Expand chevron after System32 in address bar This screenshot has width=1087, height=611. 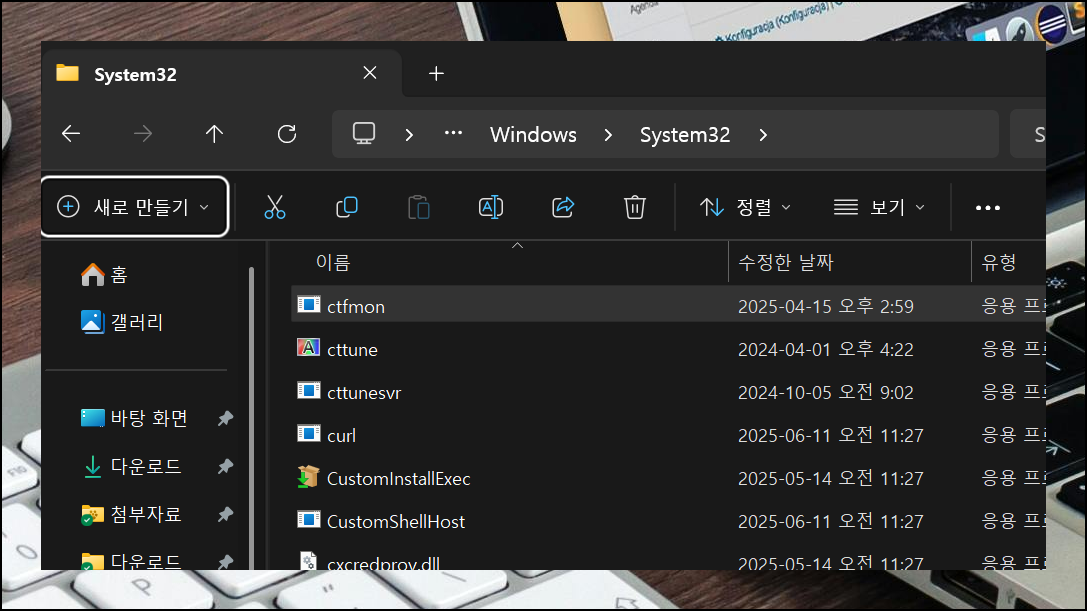[x=763, y=135]
